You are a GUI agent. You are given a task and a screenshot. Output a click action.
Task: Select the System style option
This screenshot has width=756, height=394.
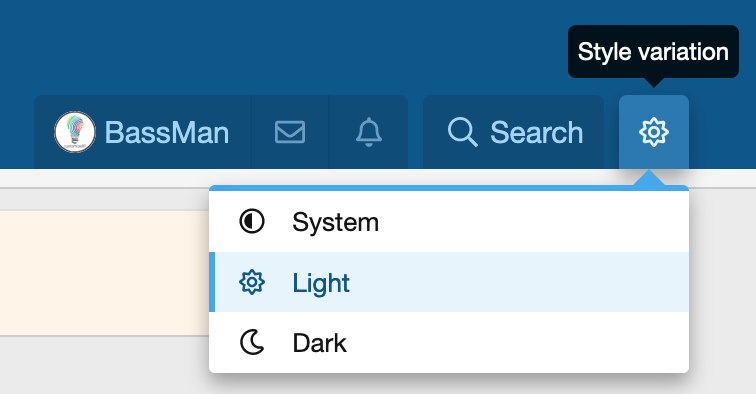tap(449, 222)
